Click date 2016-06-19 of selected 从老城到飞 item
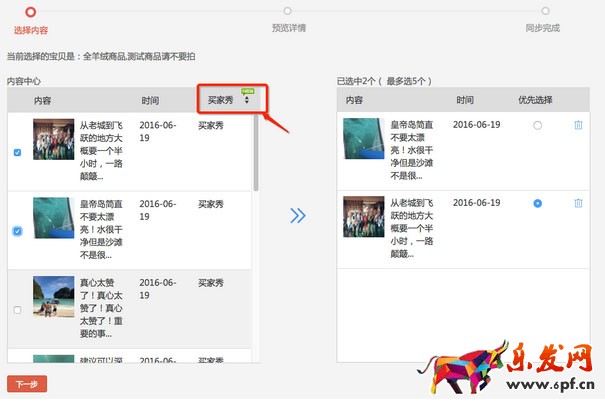605x405 pixels. tap(477, 202)
